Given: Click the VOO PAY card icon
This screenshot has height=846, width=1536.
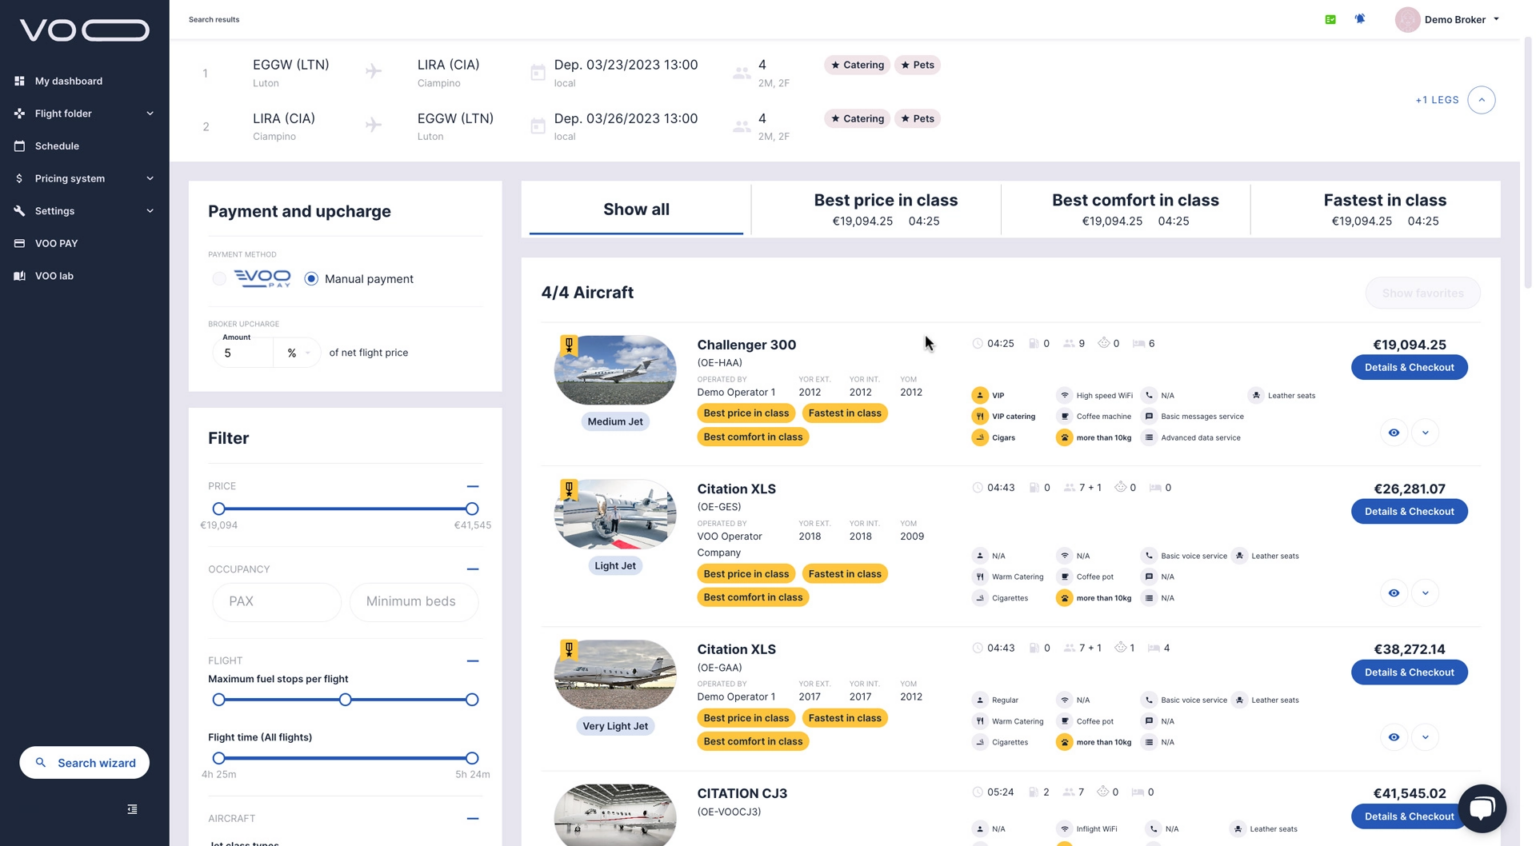Looking at the screenshot, I should (x=19, y=243).
